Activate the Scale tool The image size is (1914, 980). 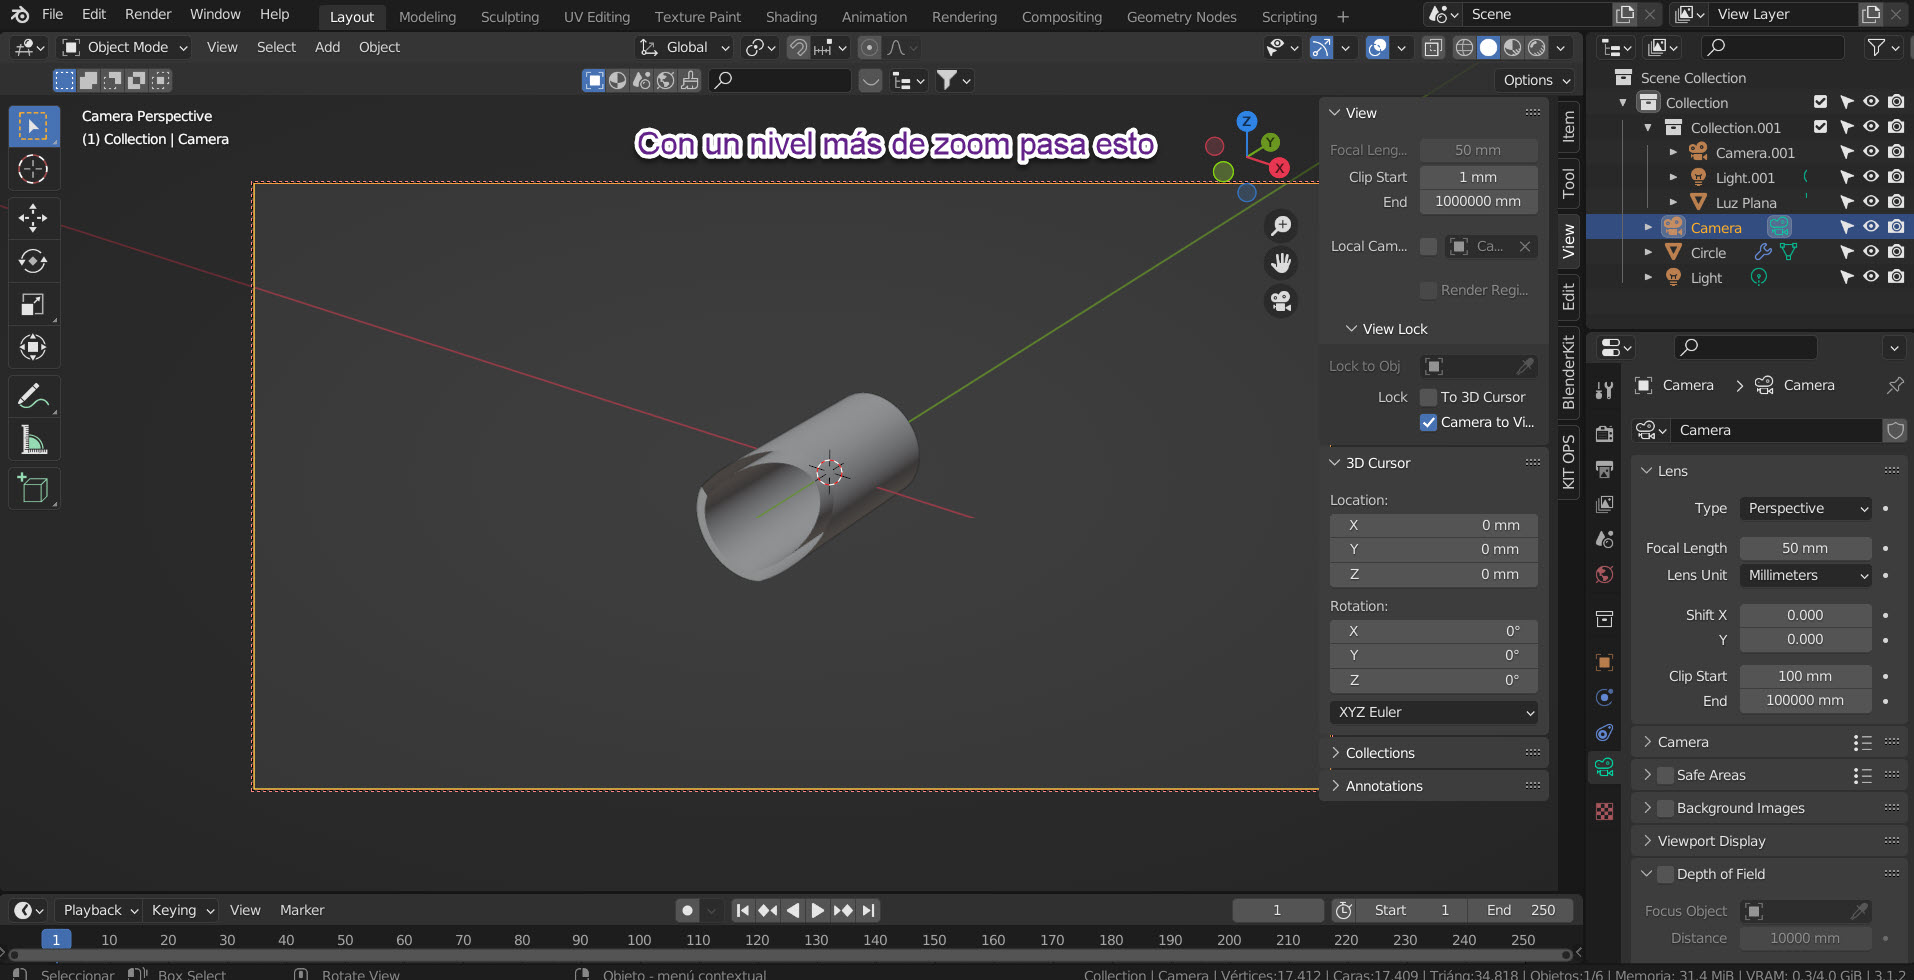(x=33, y=304)
